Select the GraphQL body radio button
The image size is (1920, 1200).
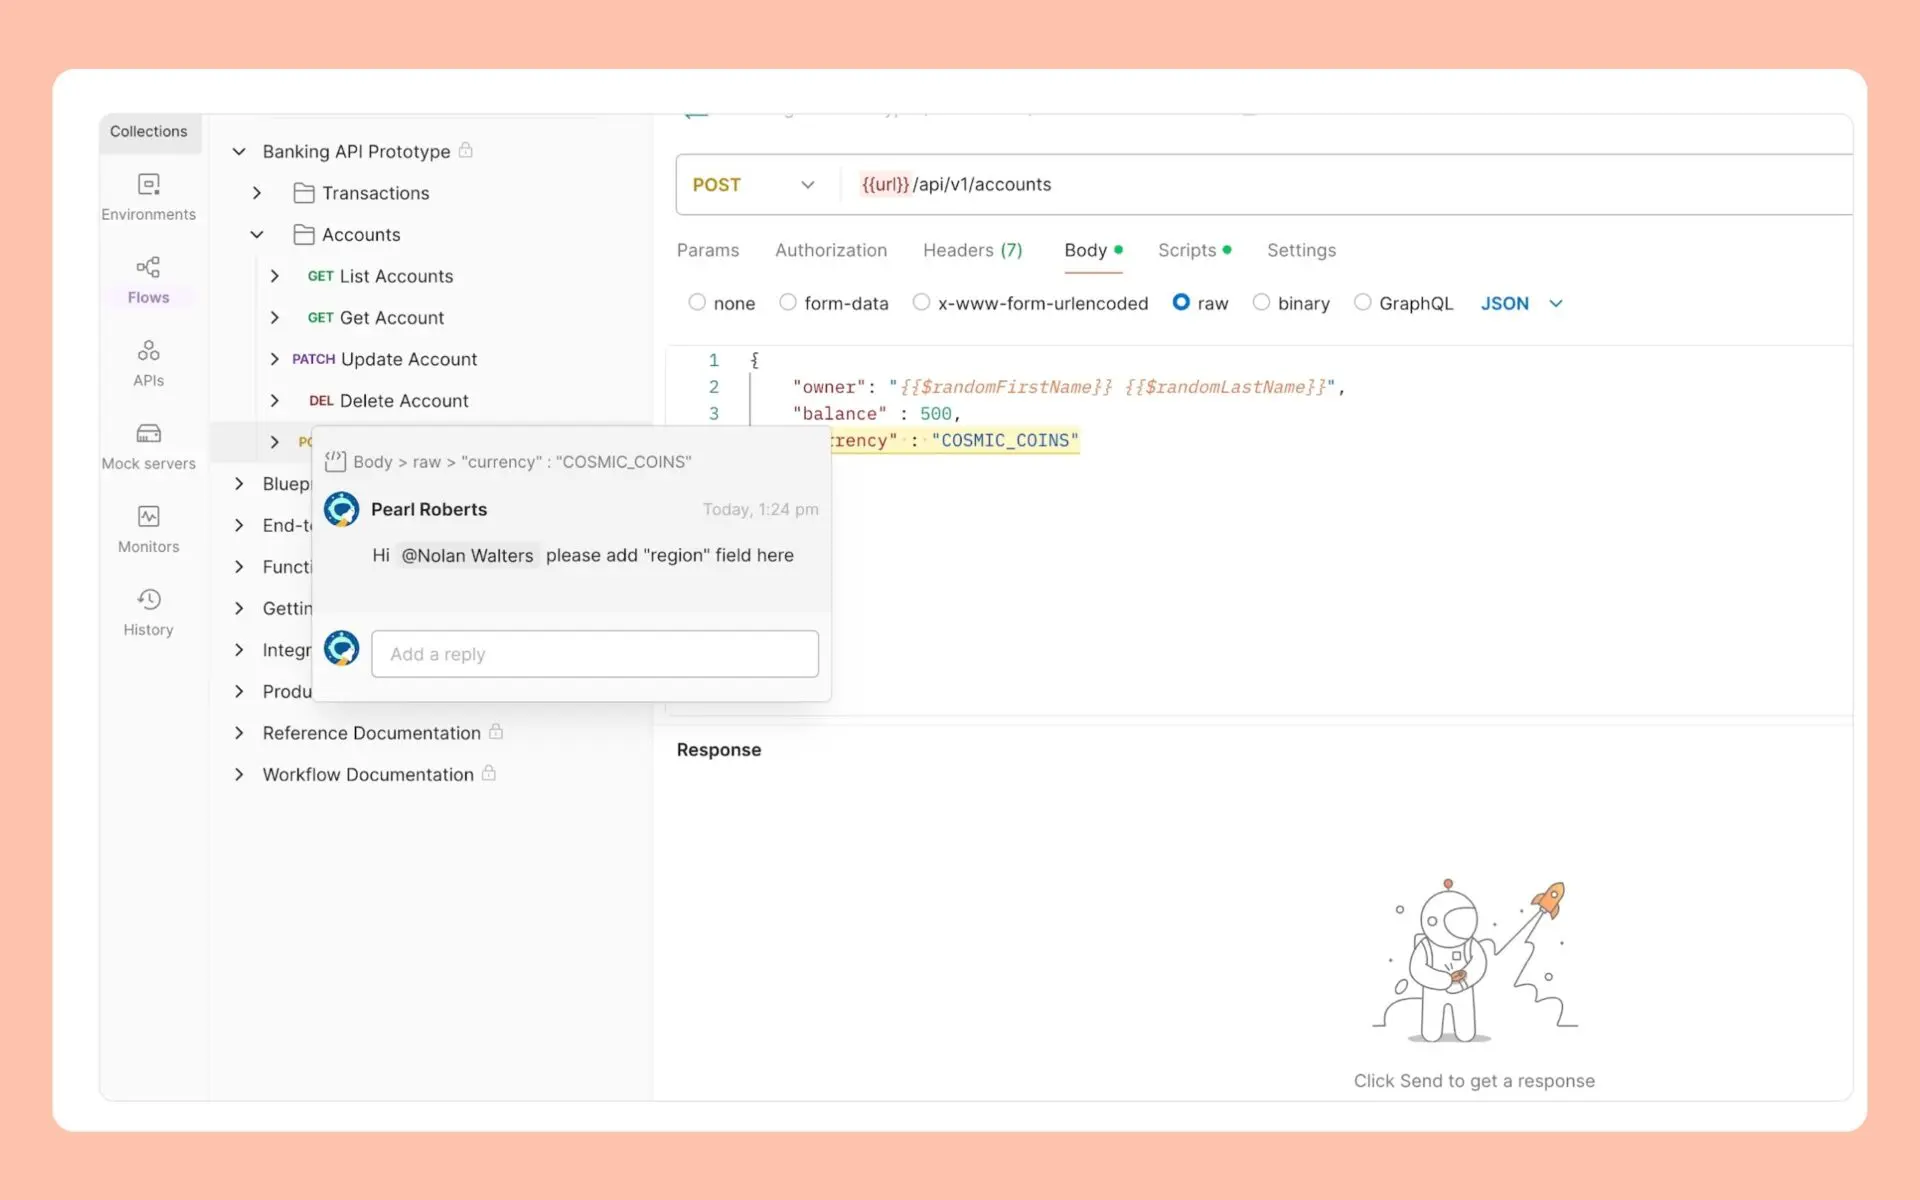point(1362,302)
